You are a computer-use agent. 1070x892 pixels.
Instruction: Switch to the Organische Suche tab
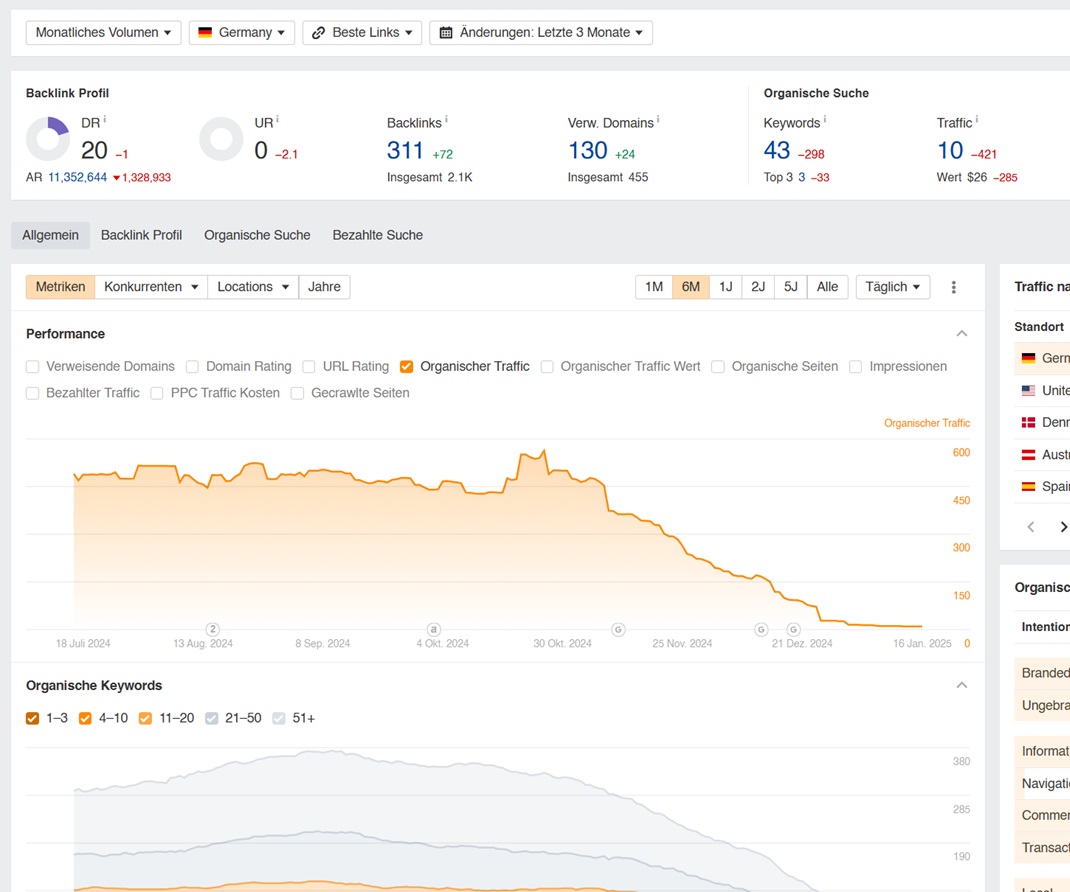click(257, 235)
